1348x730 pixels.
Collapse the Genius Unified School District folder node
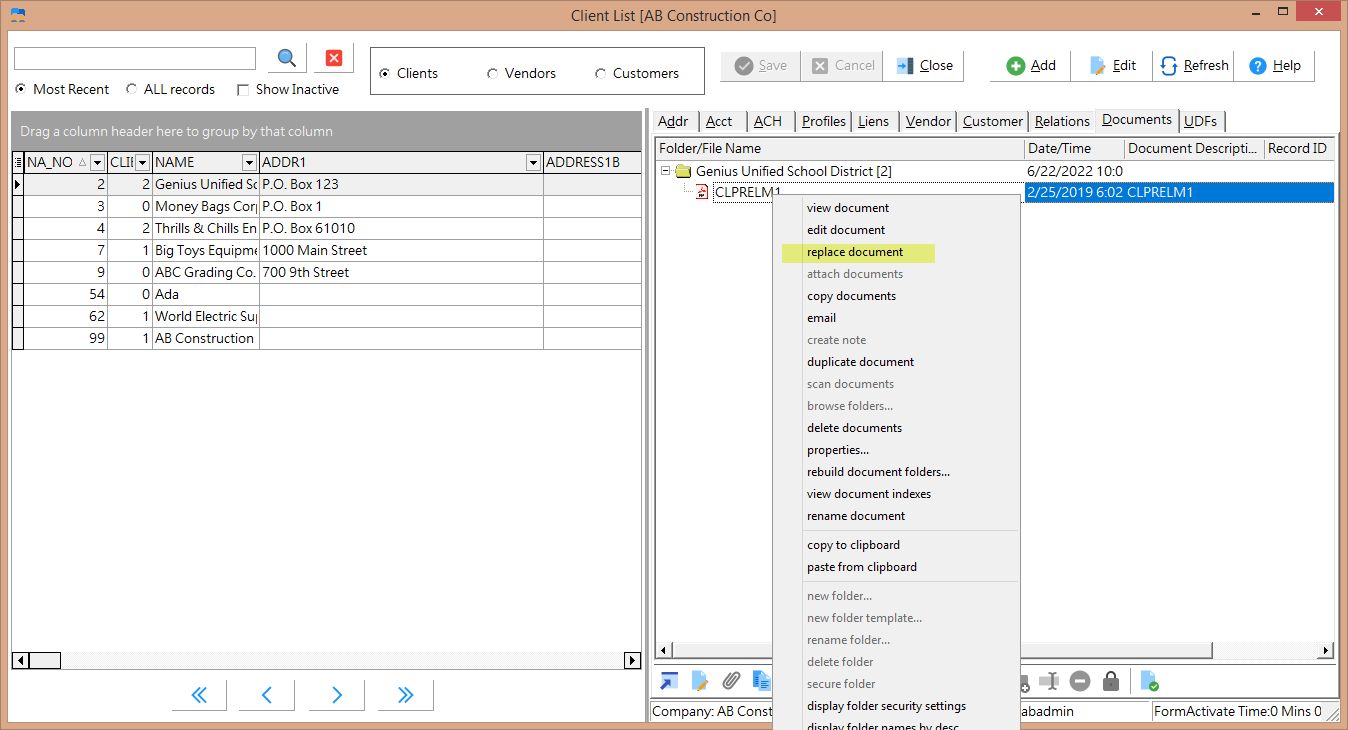(x=665, y=171)
